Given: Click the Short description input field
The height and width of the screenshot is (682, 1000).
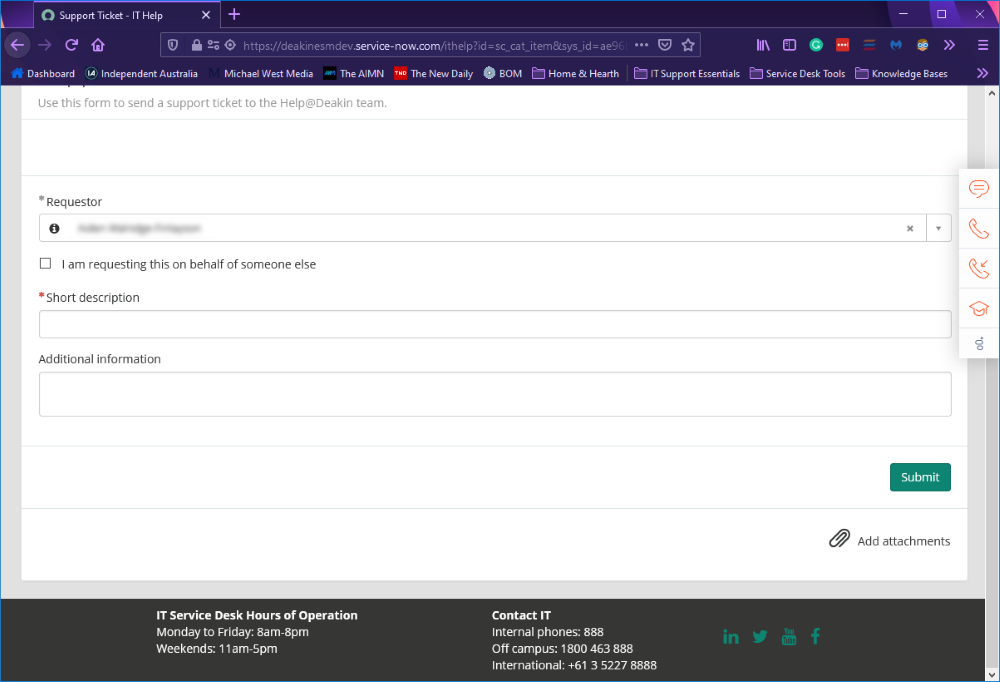Looking at the screenshot, I should click(494, 324).
